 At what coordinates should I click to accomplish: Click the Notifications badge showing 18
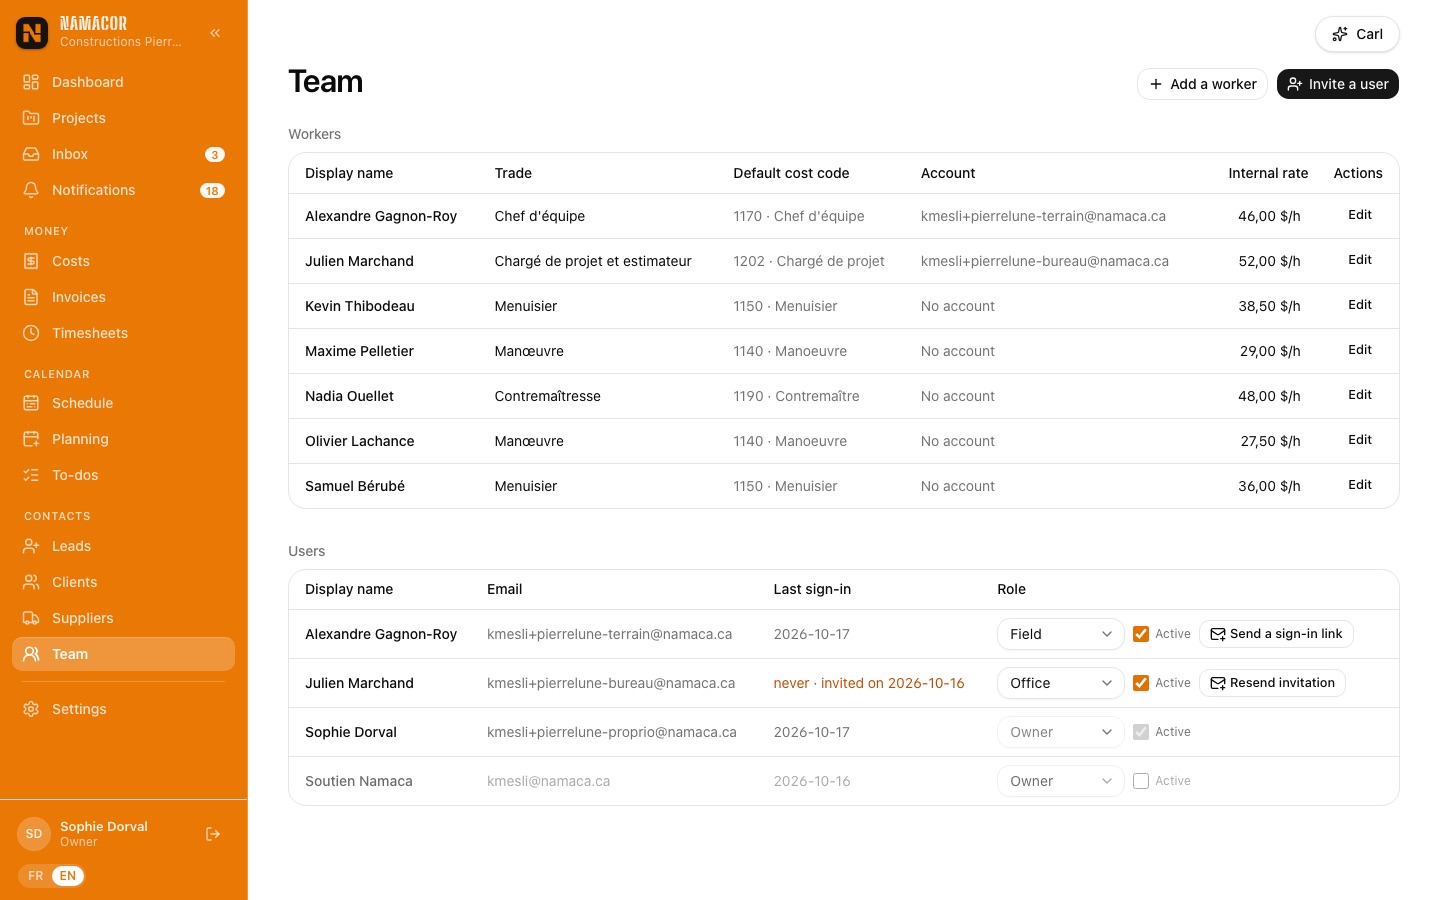[212, 191]
